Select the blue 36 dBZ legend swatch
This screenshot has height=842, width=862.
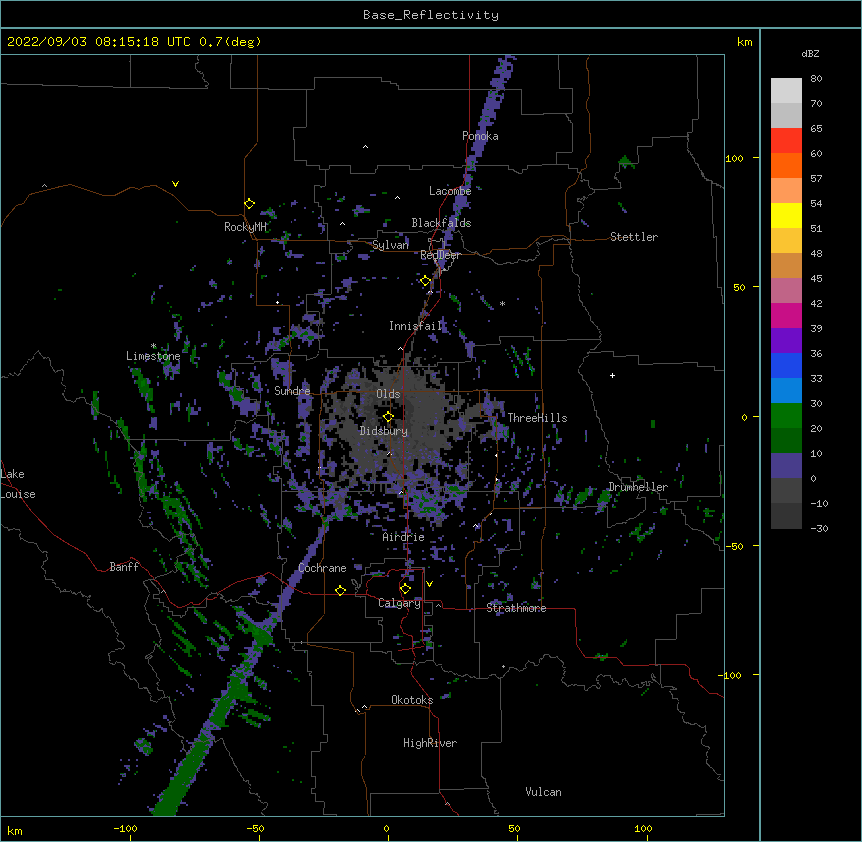point(786,365)
